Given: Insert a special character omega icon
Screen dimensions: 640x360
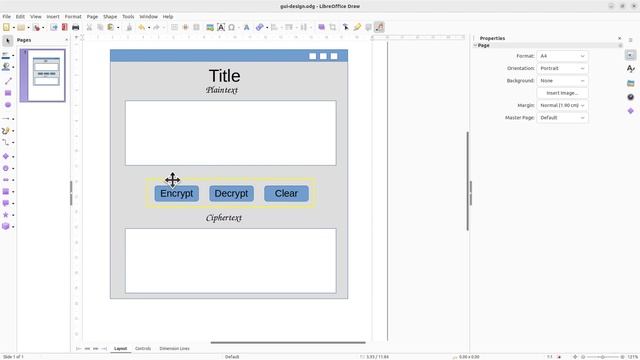Looking at the screenshot, I should tap(231, 27).
